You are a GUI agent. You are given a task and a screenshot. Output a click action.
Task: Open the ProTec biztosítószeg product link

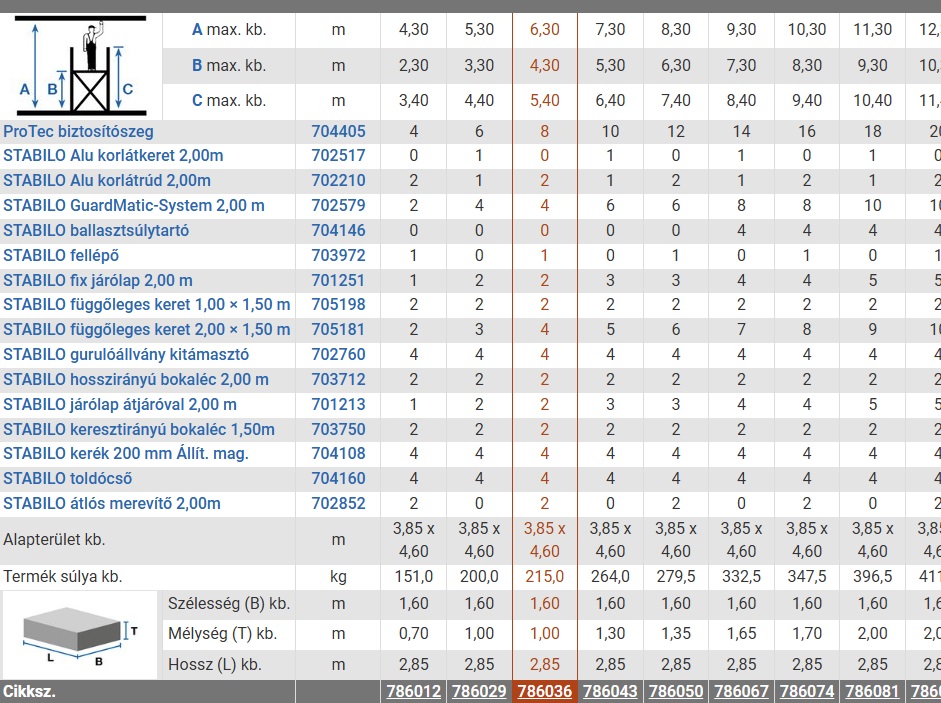point(79,131)
